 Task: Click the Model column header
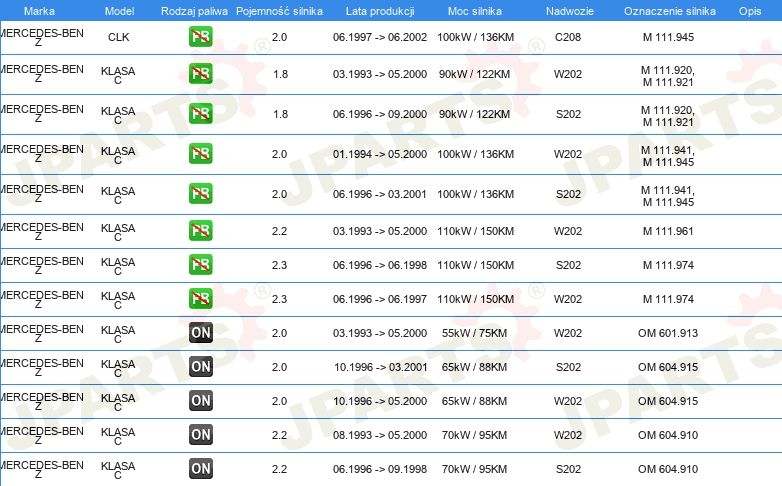(119, 11)
